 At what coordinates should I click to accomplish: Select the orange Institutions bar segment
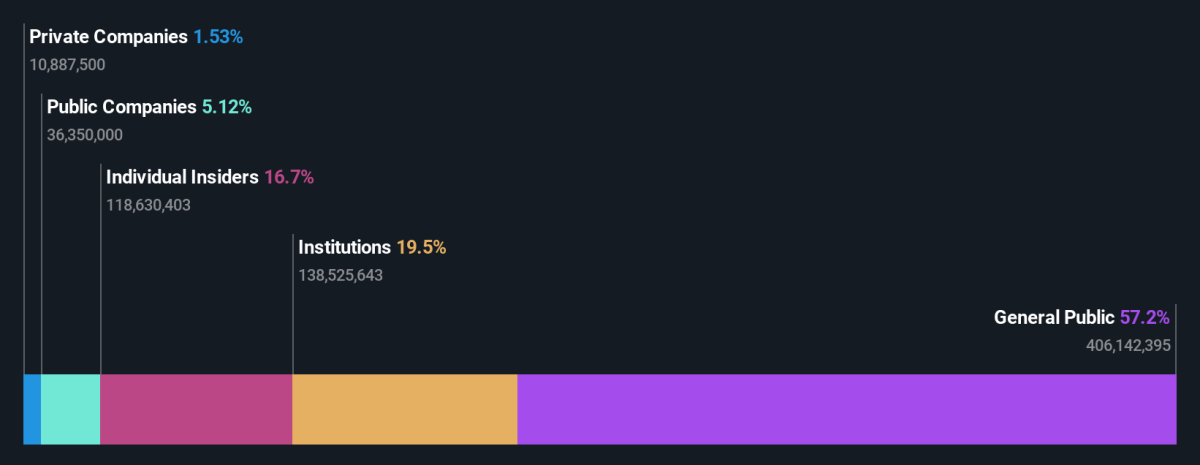point(405,409)
